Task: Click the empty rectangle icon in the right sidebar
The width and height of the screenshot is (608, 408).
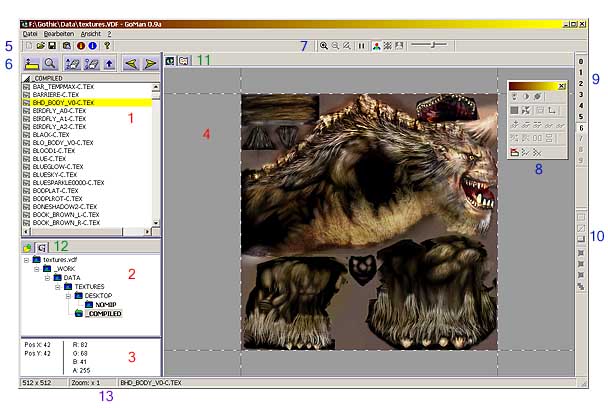Action: 581,217
